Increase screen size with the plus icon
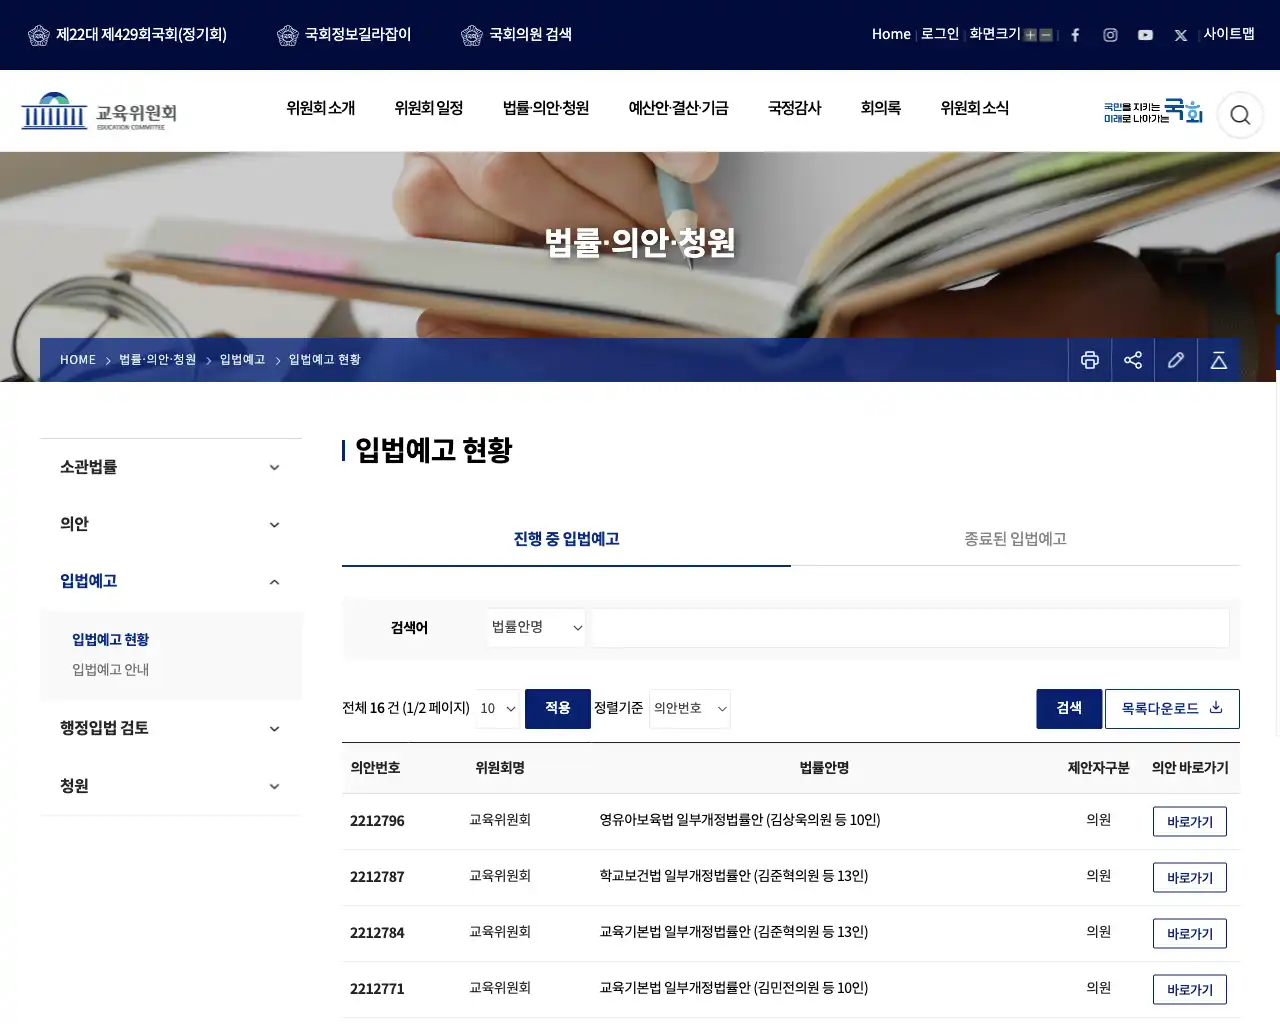1280x1024 pixels. click(1030, 35)
